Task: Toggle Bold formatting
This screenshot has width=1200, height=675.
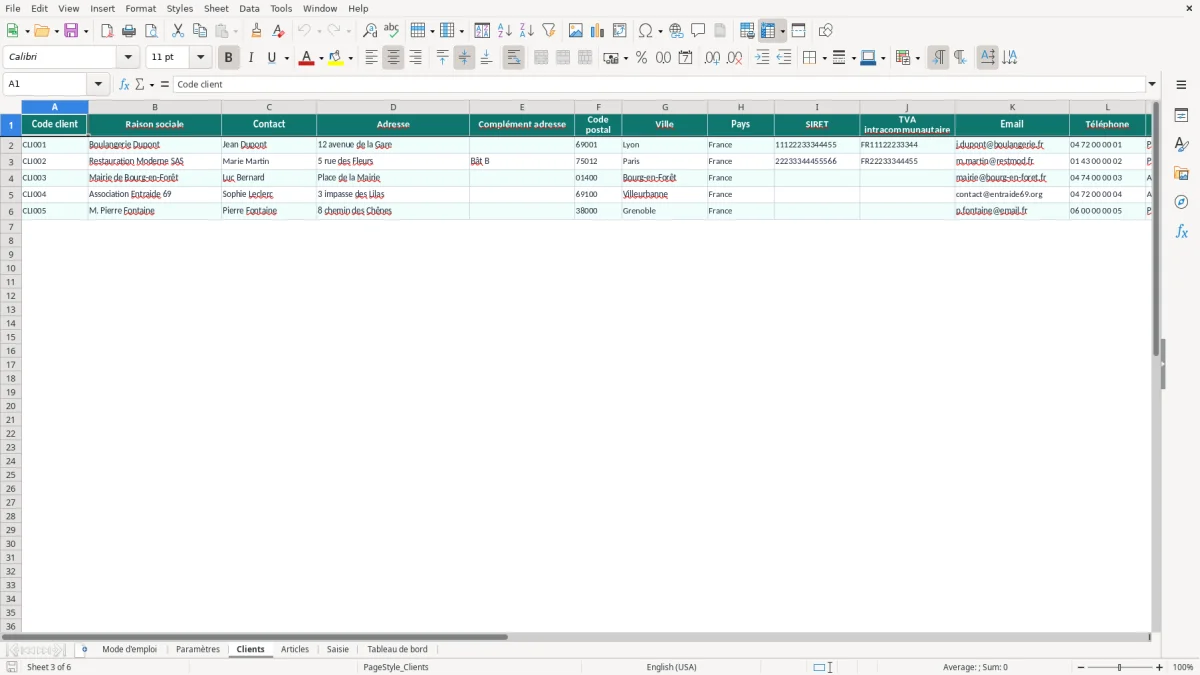Action: pos(228,58)
